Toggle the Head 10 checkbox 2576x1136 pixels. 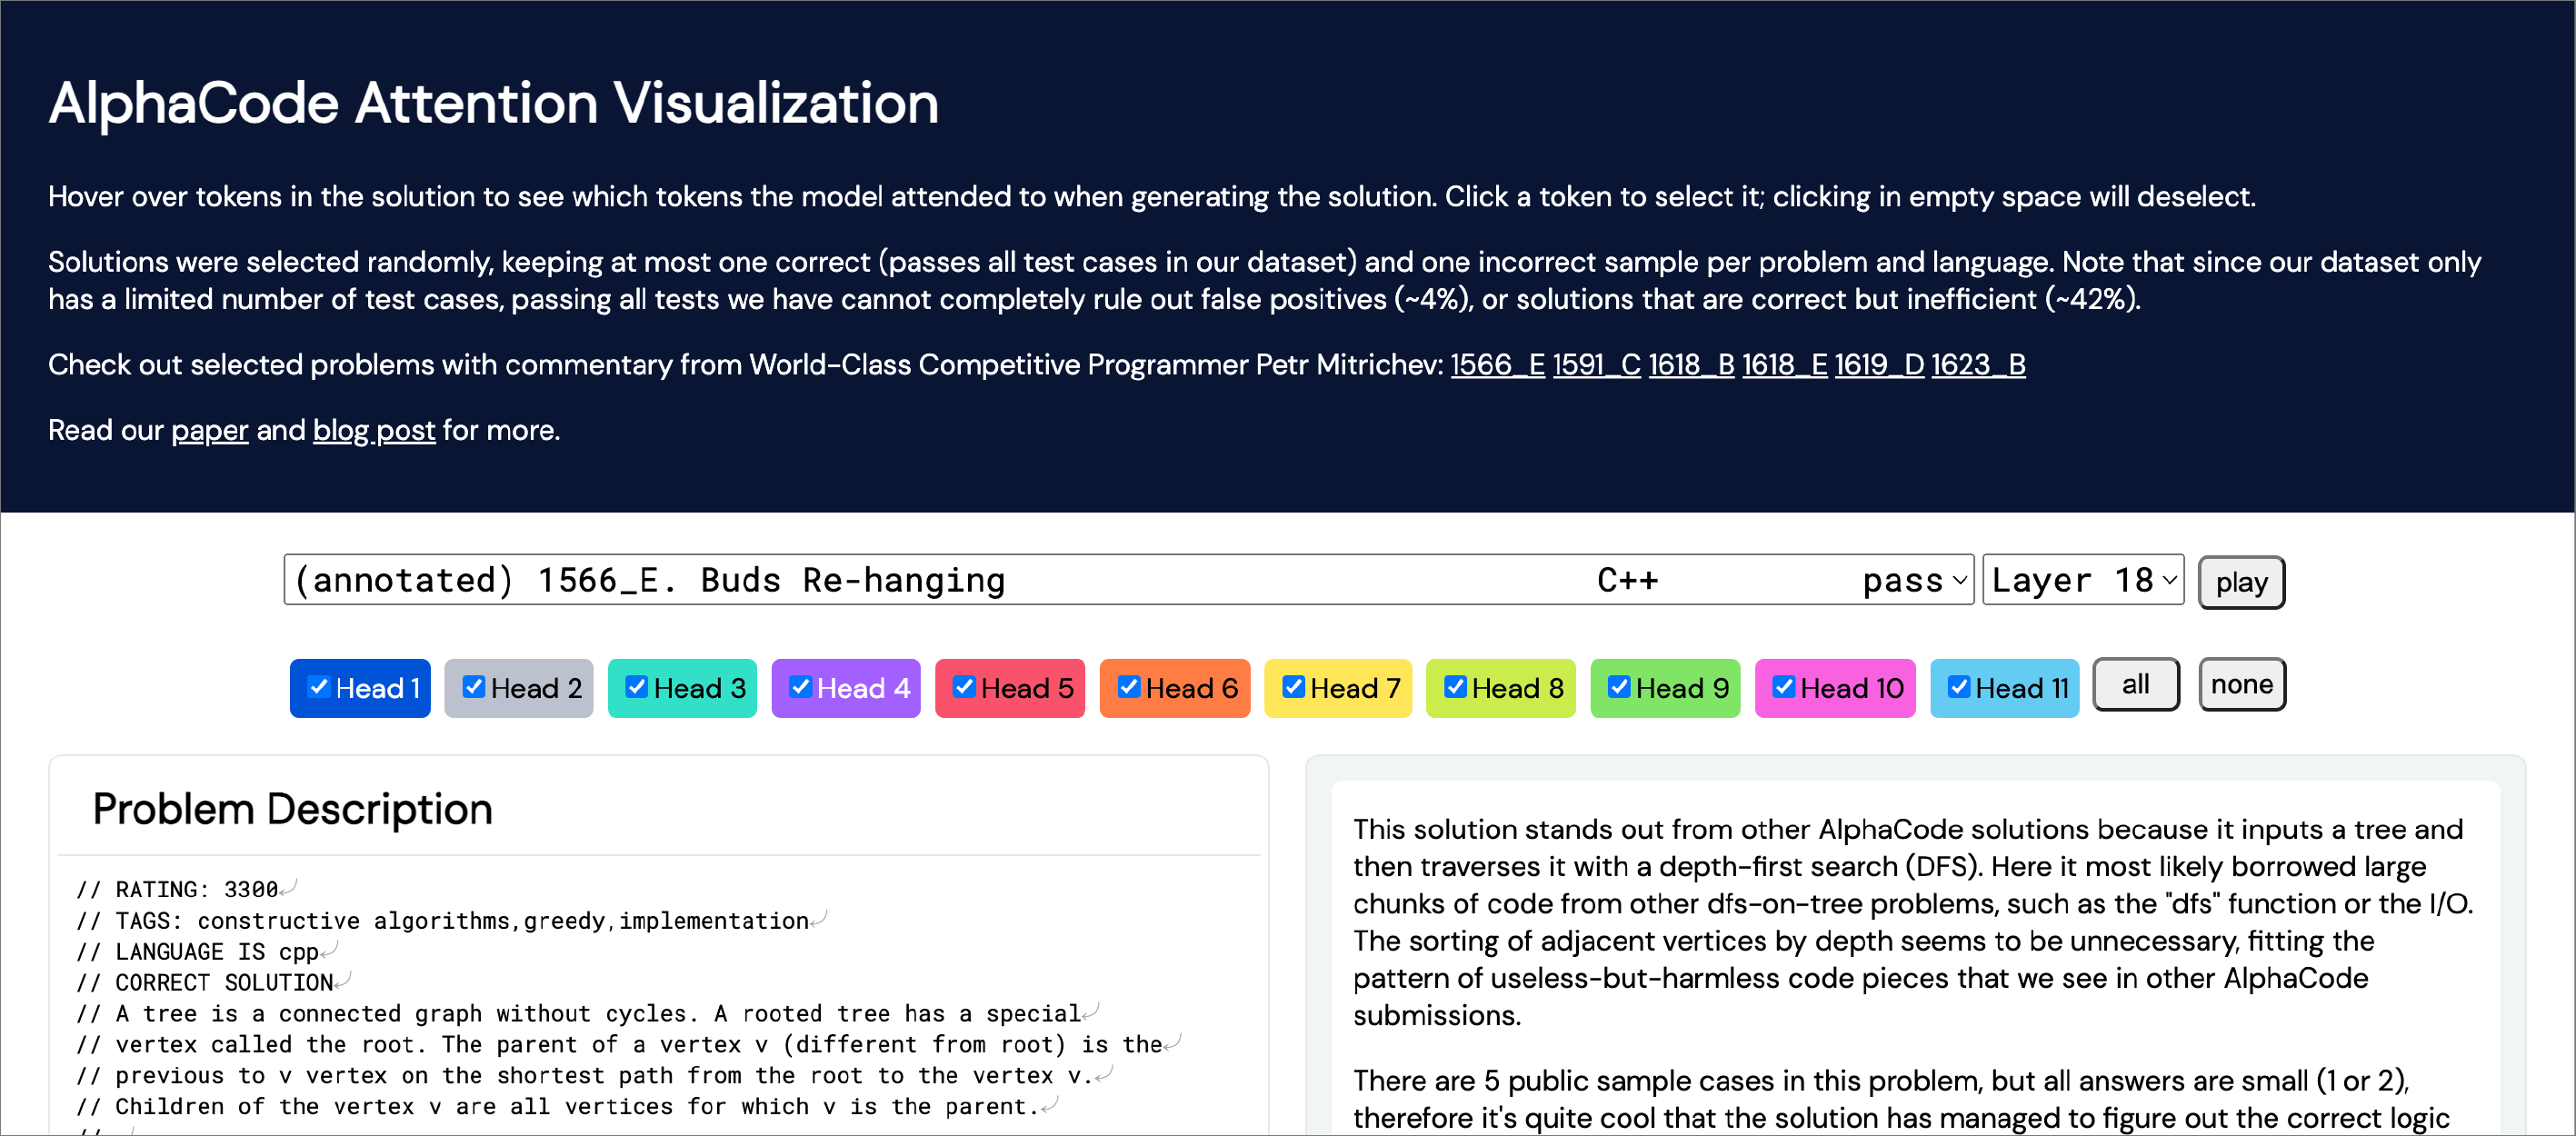tap(1784, 687)
